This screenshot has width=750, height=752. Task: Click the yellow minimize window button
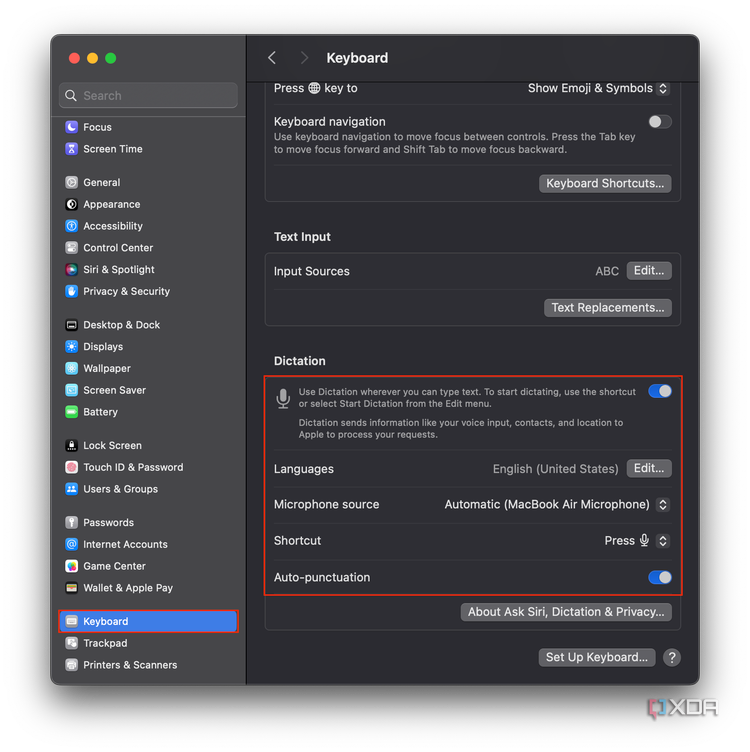(x=93, y=58)
